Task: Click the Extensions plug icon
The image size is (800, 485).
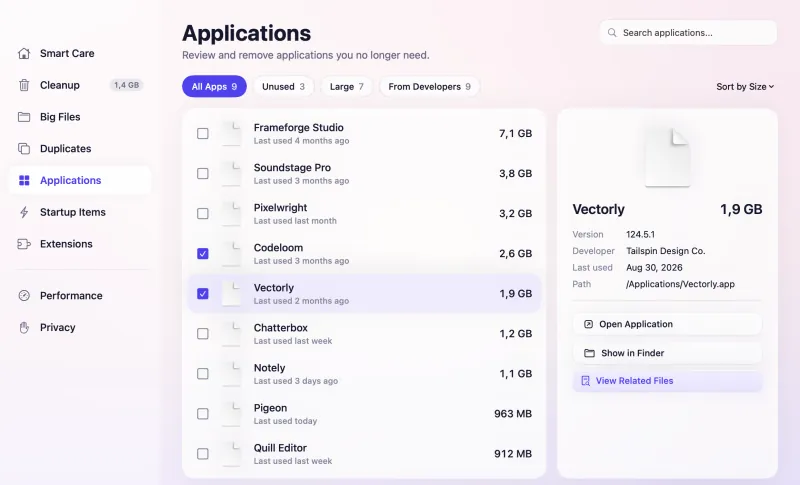Action: point(24,244)
